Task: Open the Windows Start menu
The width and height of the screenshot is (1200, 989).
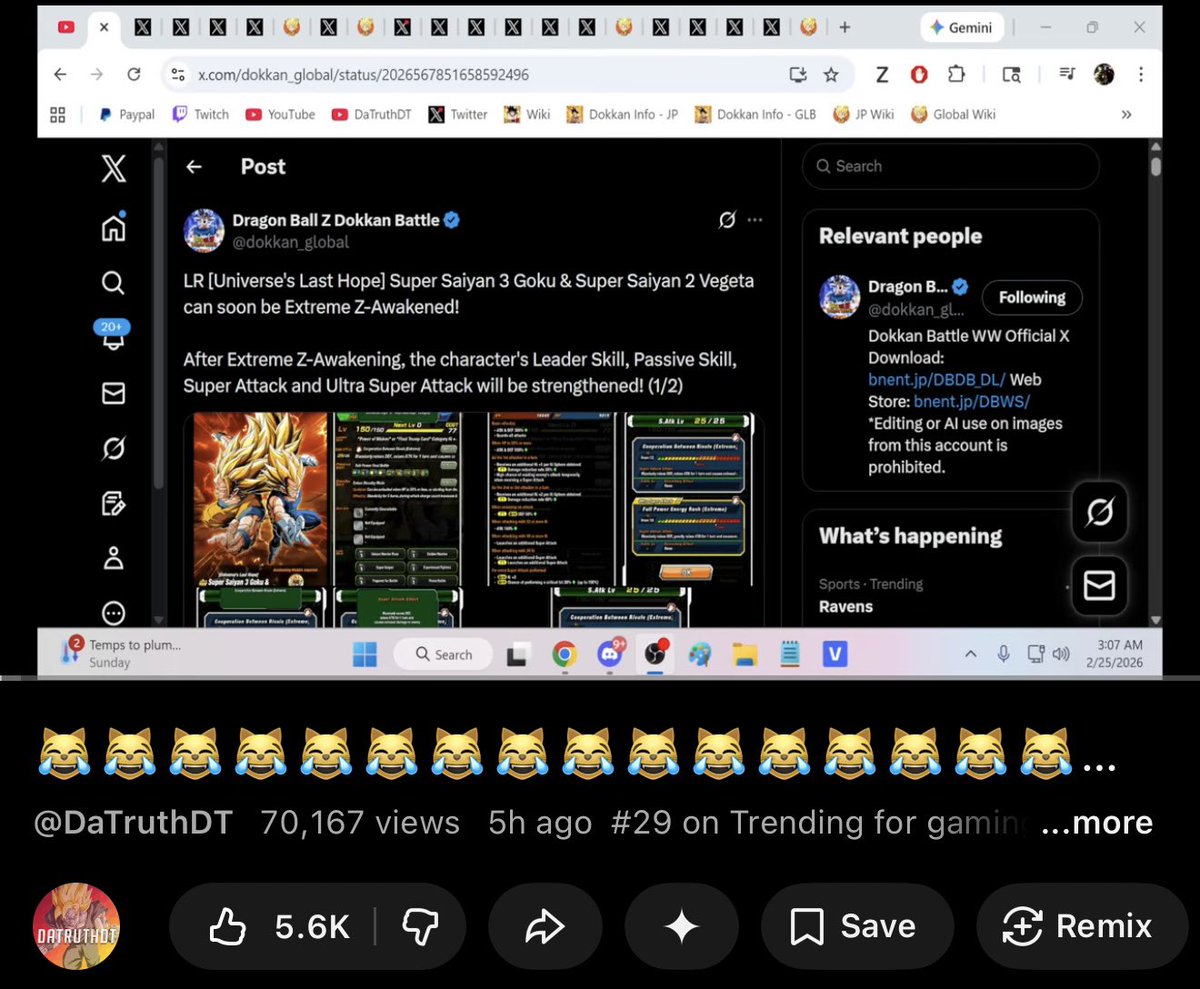Action: (364, 654)
